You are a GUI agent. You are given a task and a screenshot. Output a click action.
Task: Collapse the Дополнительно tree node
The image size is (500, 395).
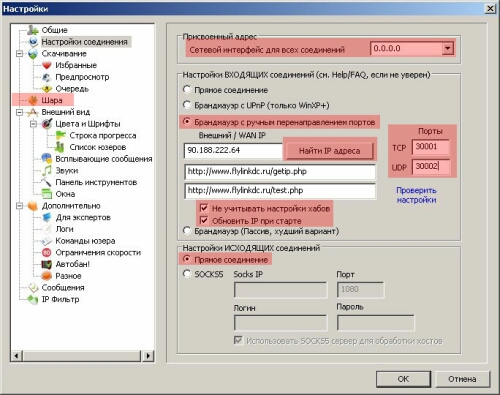[19, 206]
